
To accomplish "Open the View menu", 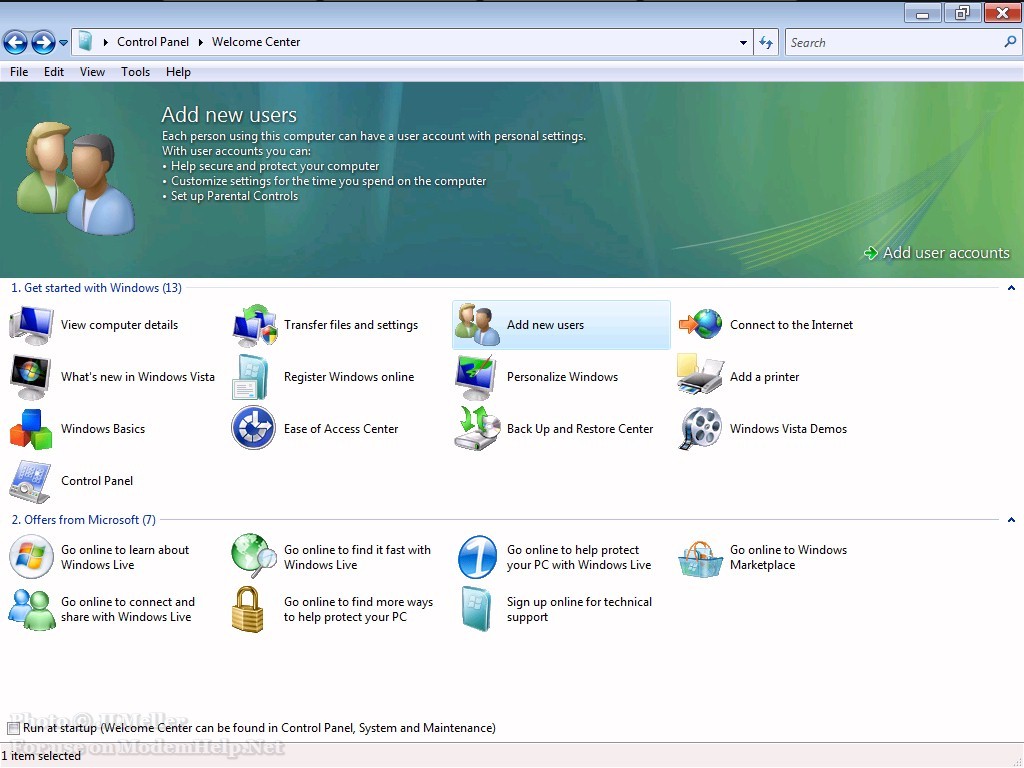I will pos(92,72).
